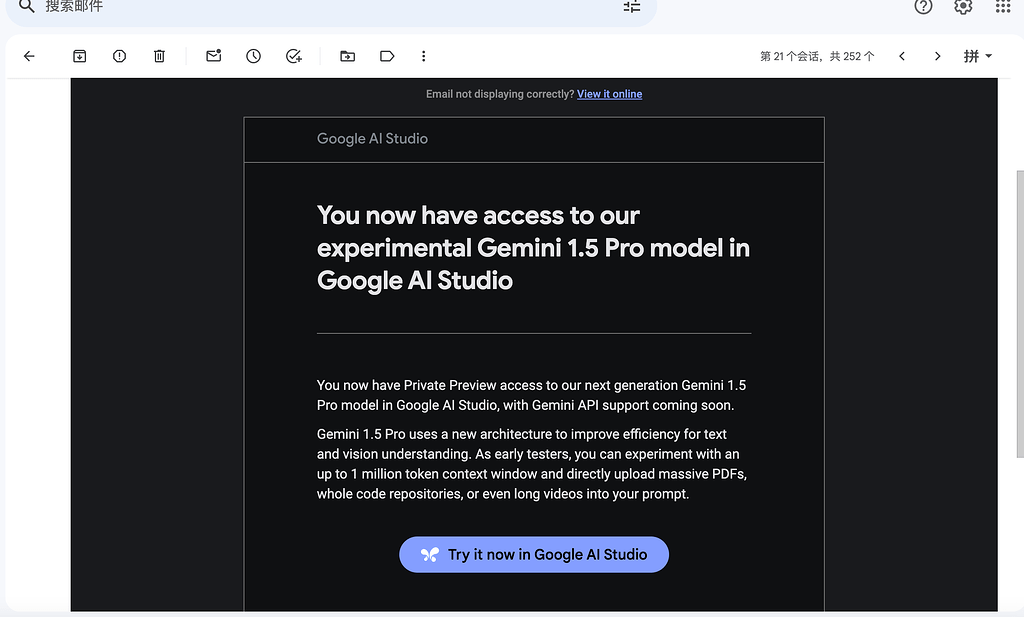Click the paragraph beginning 'Gemini 1.5 Pro uses'
The width and height of the screenshot is (1024, 617).
coord(532,464)
